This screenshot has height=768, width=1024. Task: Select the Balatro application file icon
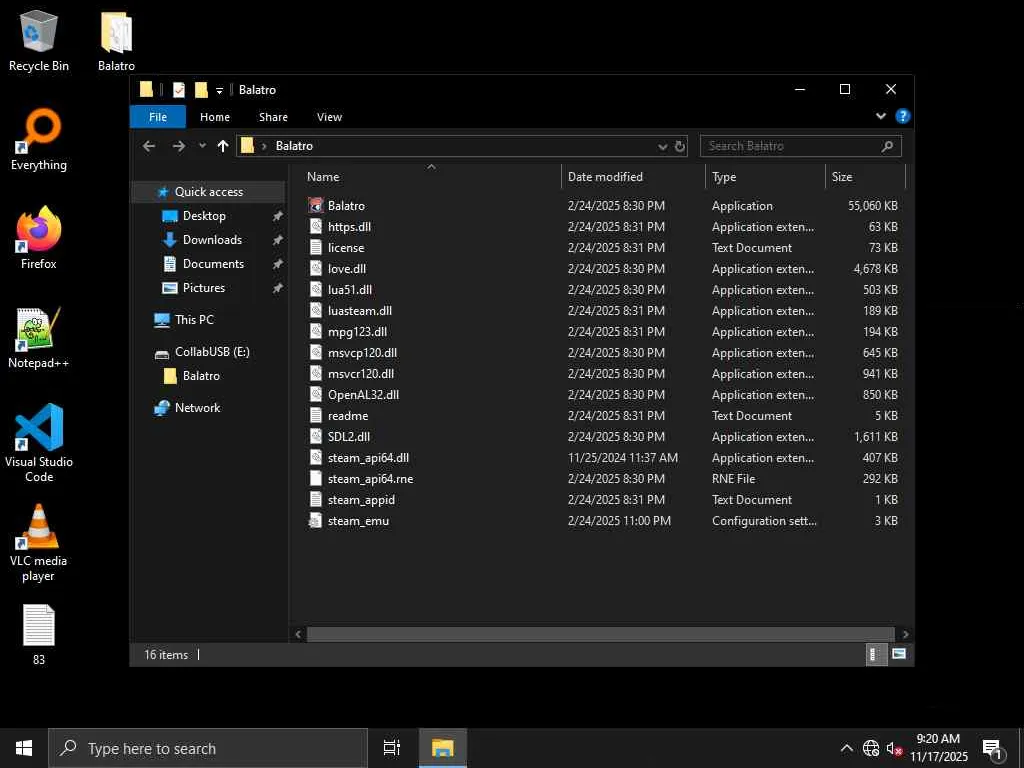(316, 206)
